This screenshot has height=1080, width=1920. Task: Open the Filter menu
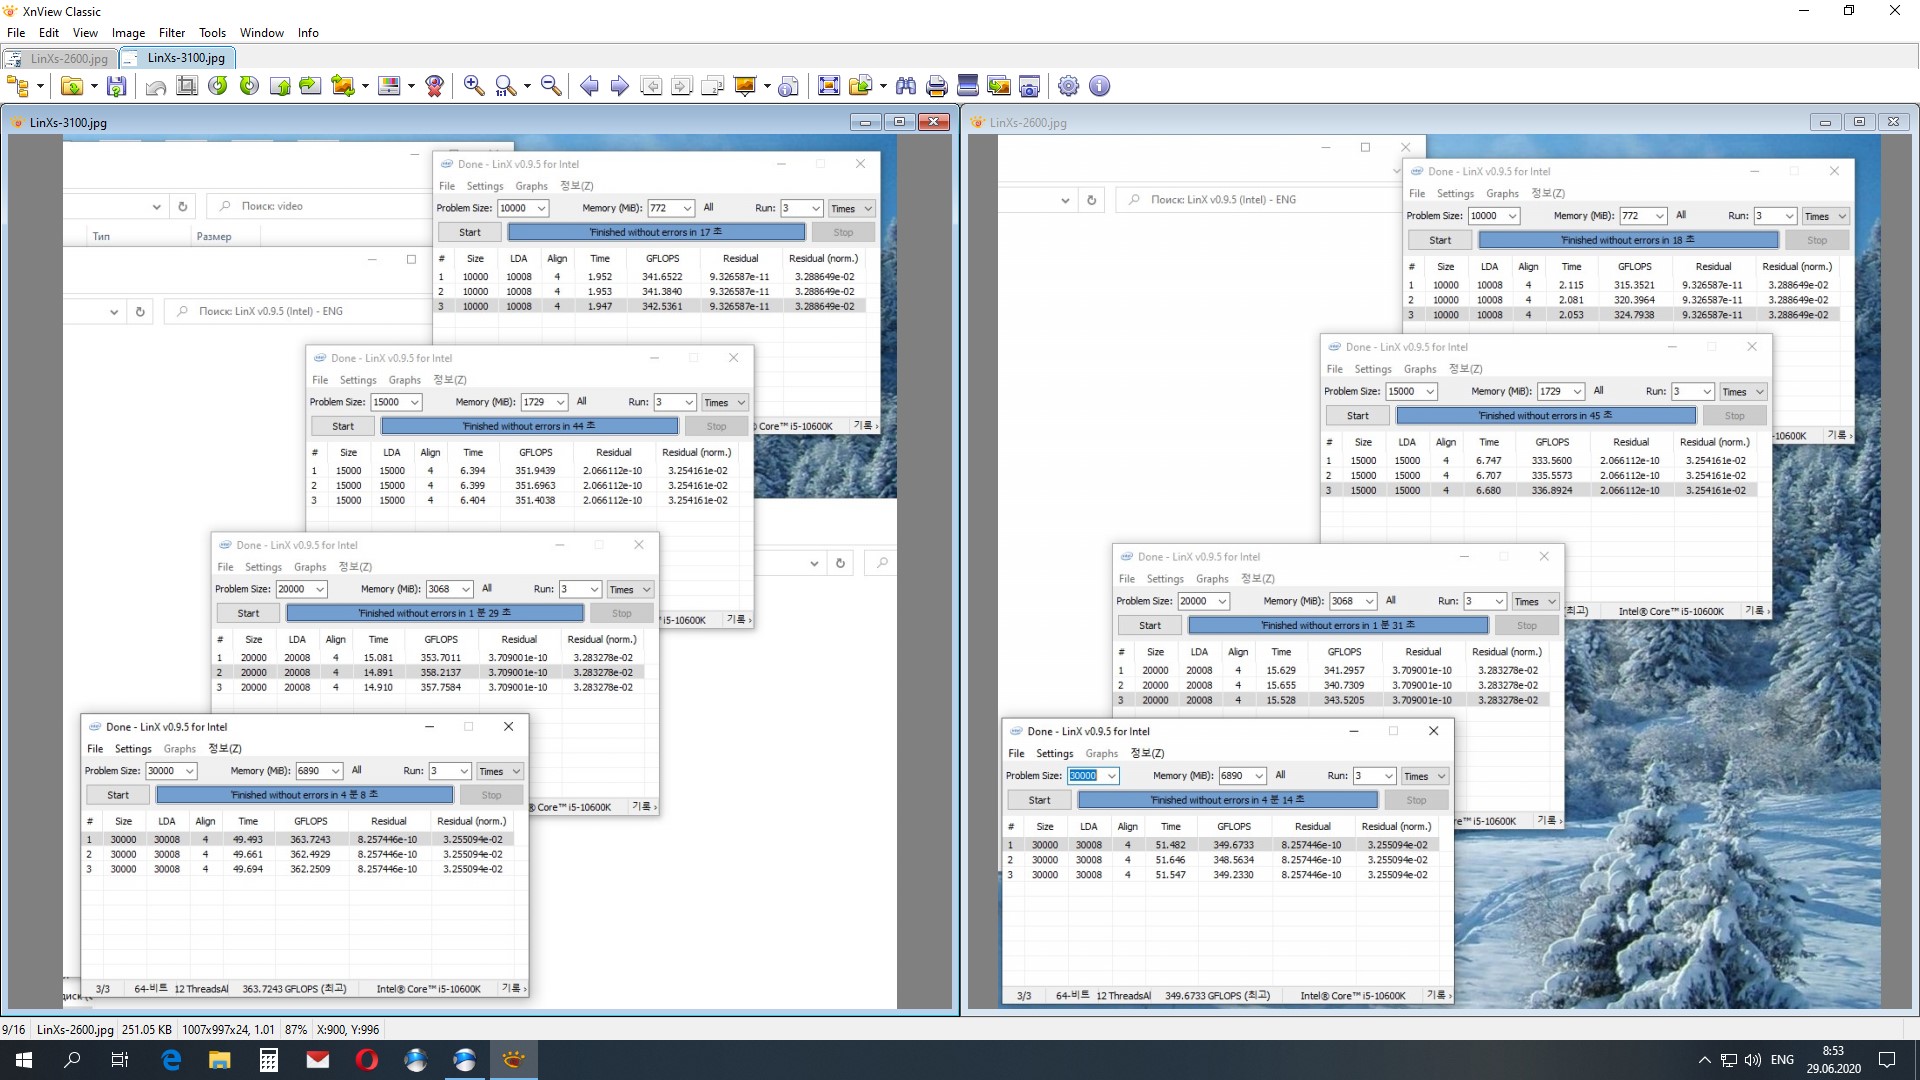coord(172,33)
